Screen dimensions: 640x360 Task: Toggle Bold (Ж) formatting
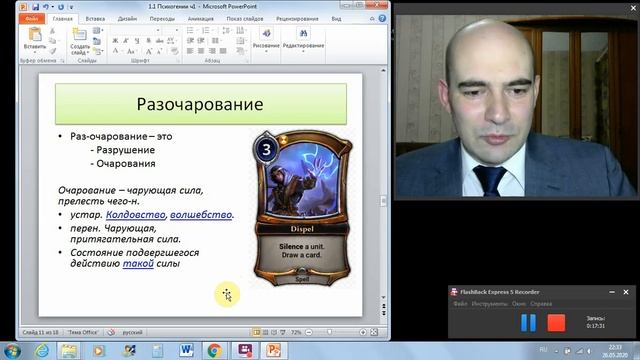[x=115, y=41]
